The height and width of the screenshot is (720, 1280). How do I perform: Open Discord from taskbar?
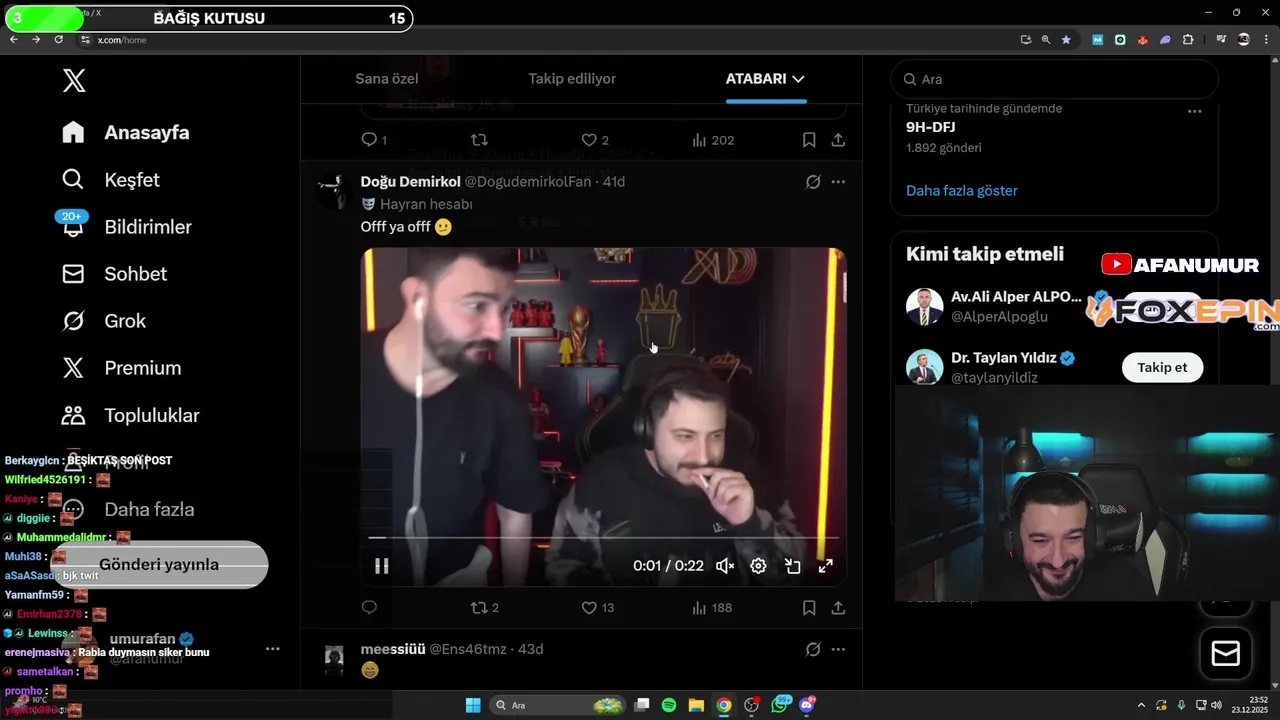[x=807, y=705]
